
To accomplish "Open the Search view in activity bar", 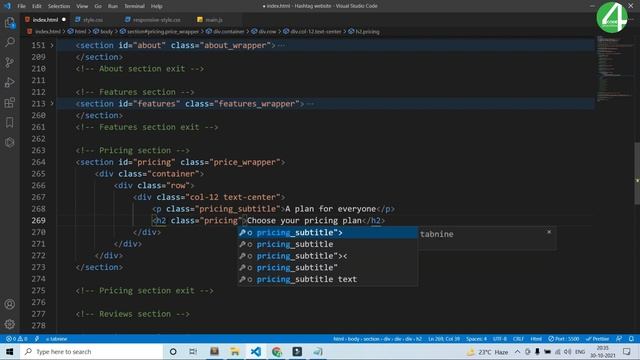I will click(9, 42).
